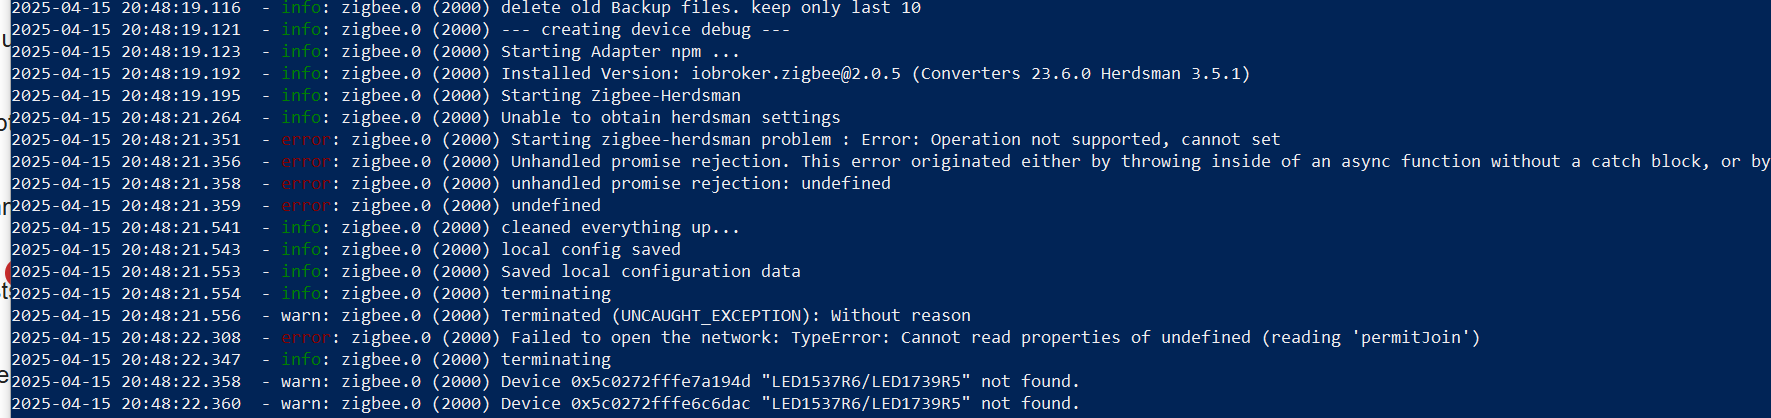
Task: Click 'Operation not supported, cannot set' error text
Action: click(1105, 140)
